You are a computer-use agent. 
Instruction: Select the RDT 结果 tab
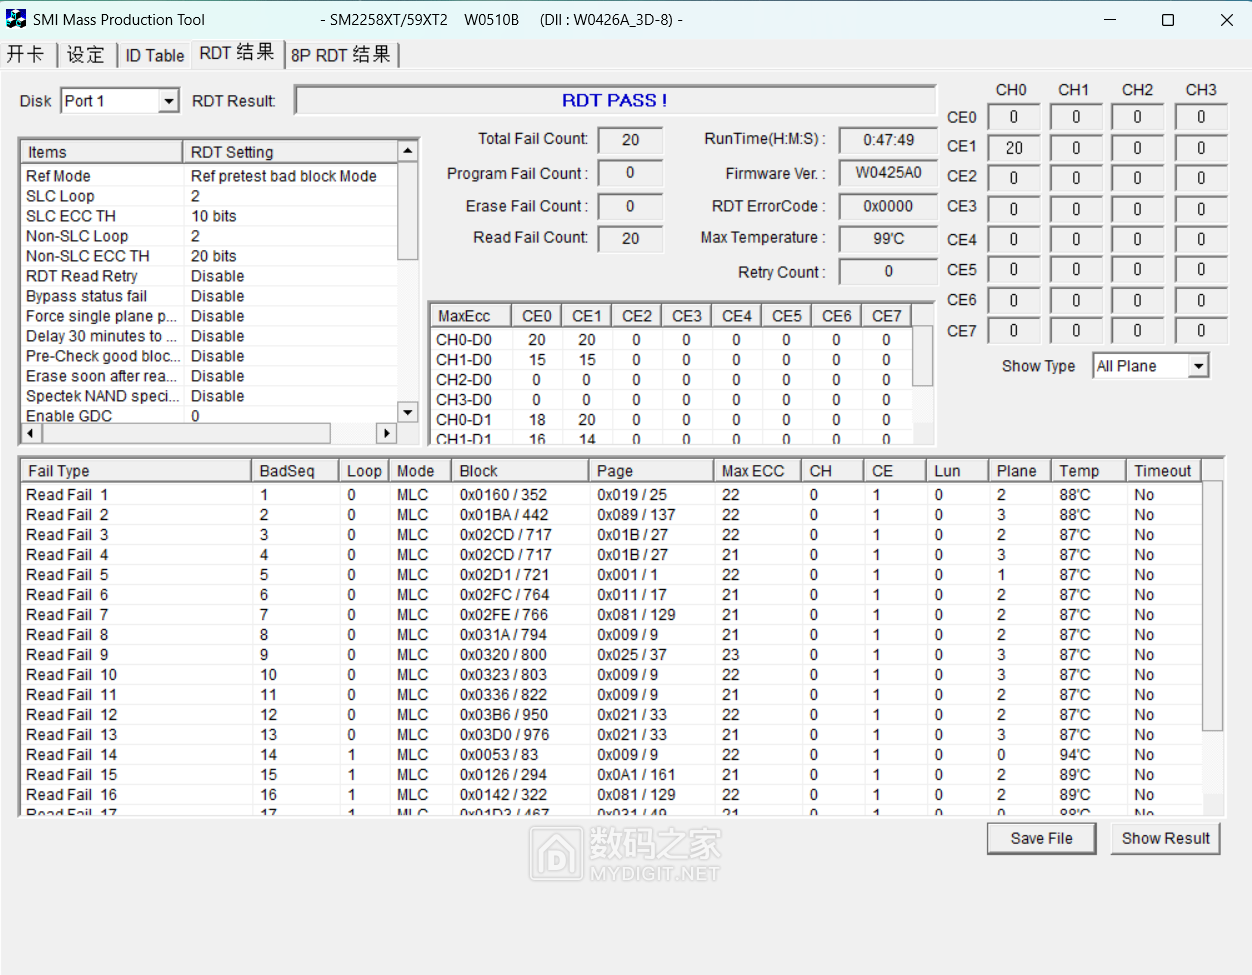(237, 53)
